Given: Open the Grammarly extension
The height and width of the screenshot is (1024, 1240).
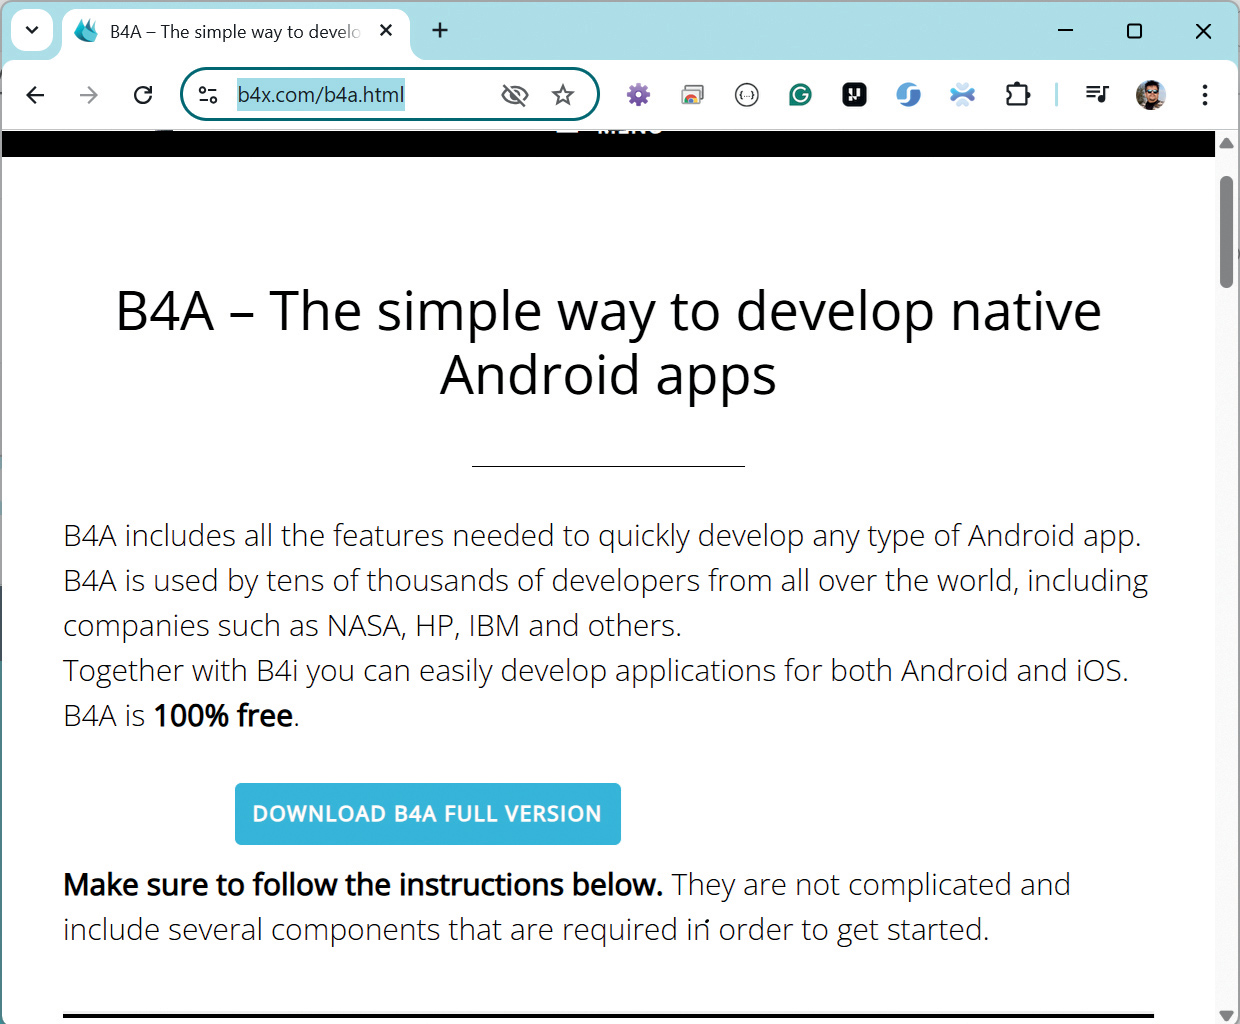Looking at the screenshot, I should (x=800, y=95).
